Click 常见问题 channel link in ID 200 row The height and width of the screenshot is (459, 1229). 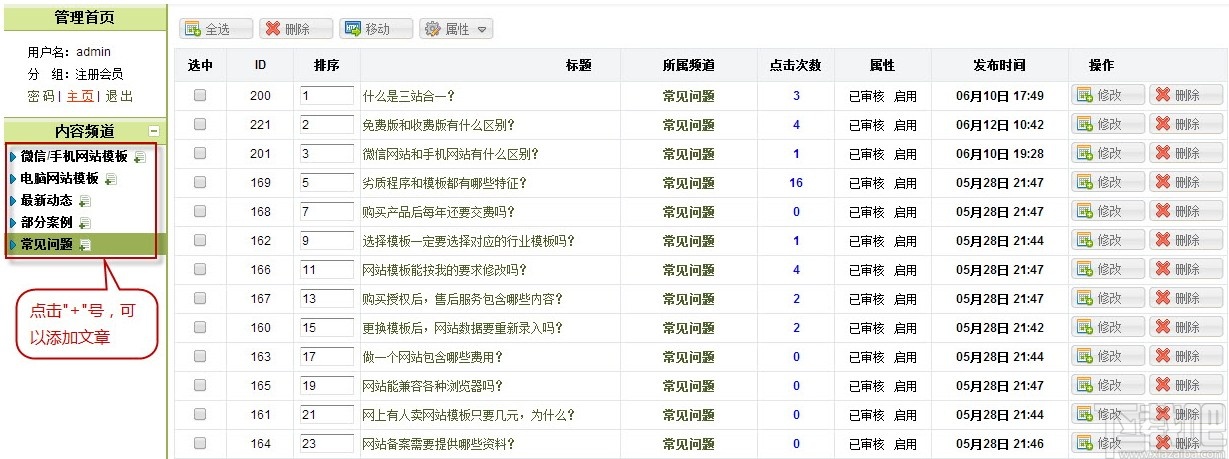coord(688,96)
